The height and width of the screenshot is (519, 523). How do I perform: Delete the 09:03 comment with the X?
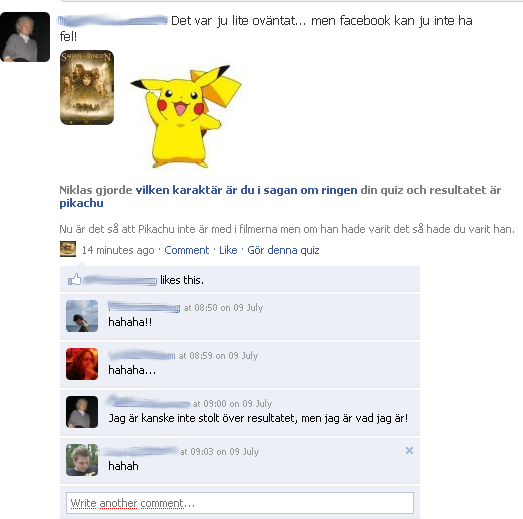click(x=409, y=451)
